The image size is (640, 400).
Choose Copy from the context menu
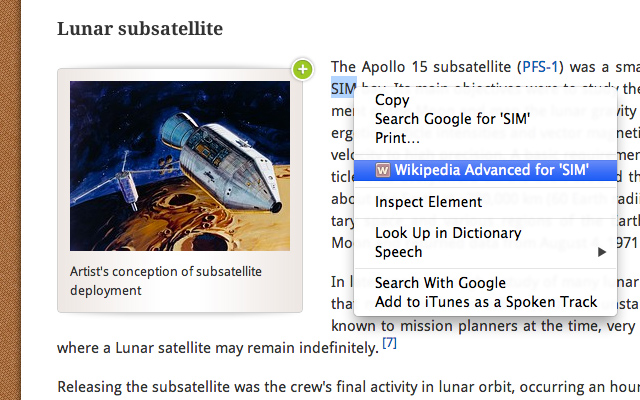392,100
